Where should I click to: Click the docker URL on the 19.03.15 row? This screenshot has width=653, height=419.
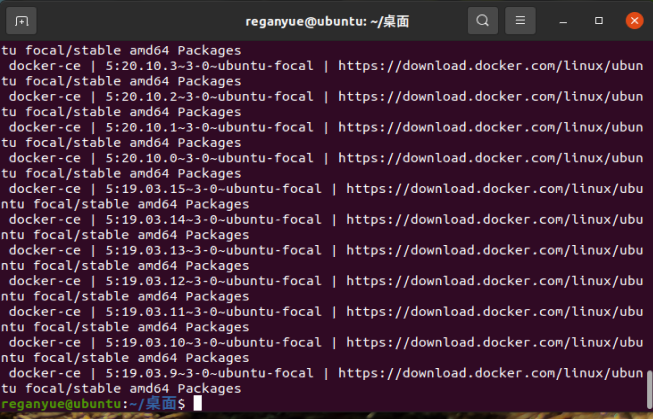495,189
